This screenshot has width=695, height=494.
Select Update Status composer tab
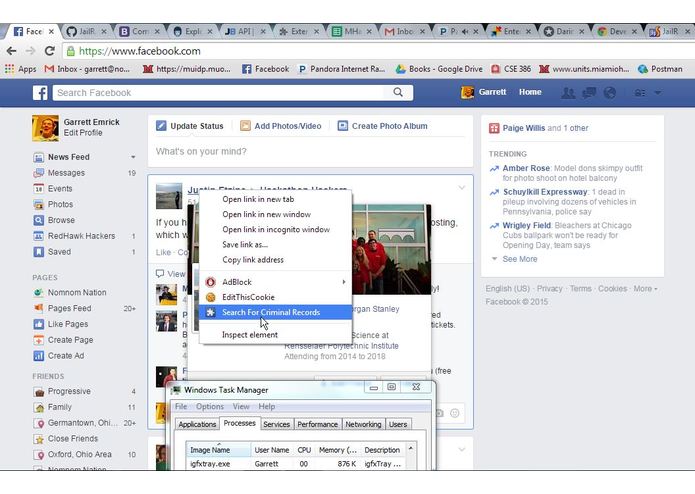tap(190, 126)
